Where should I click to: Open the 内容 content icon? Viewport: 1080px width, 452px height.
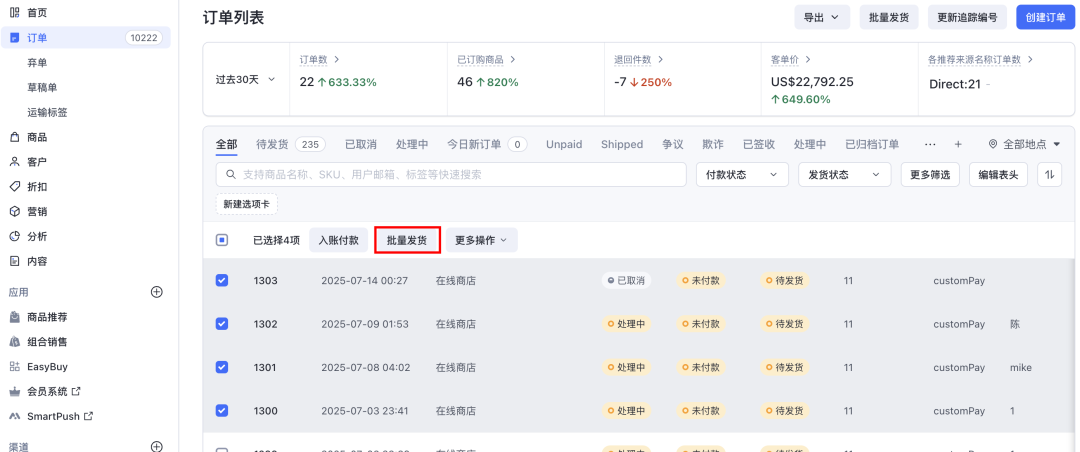click(x=14, y=261)
